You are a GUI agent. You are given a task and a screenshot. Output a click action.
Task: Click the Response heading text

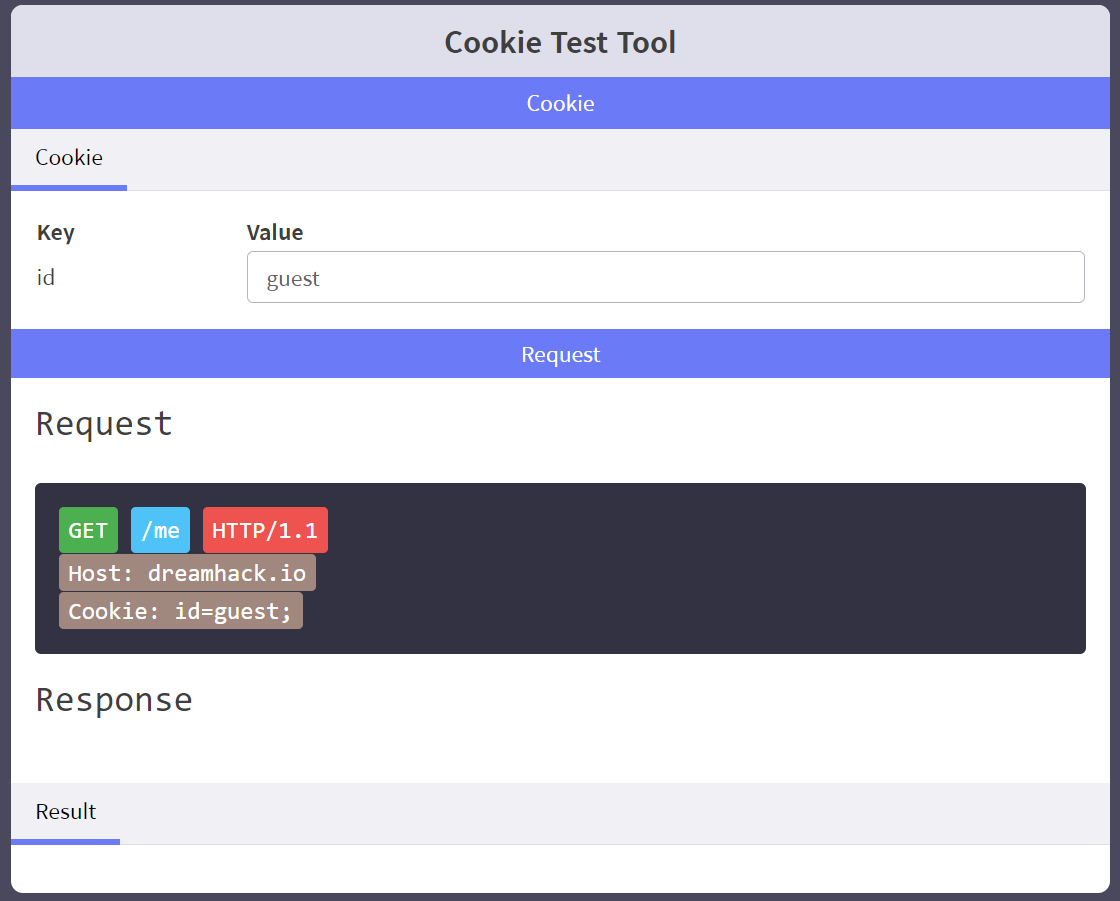tap(114, 700)
